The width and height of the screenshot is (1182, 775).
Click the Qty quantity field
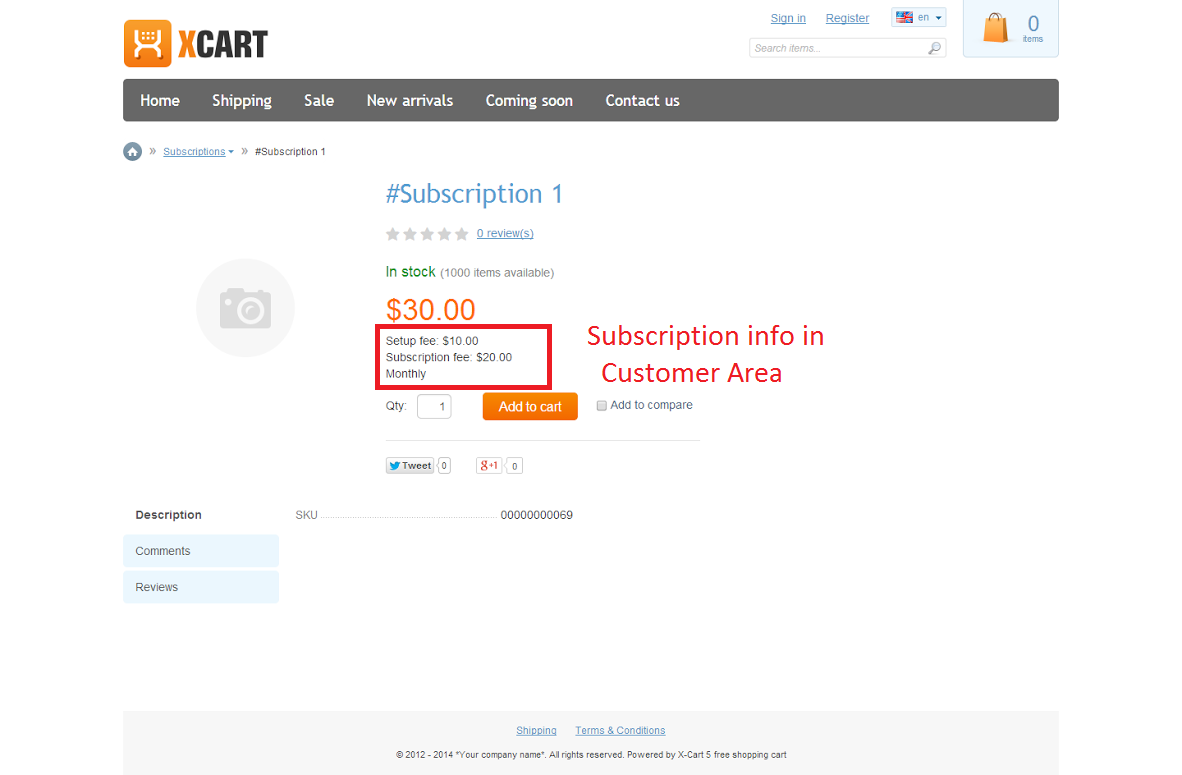[x=434, y=406]
